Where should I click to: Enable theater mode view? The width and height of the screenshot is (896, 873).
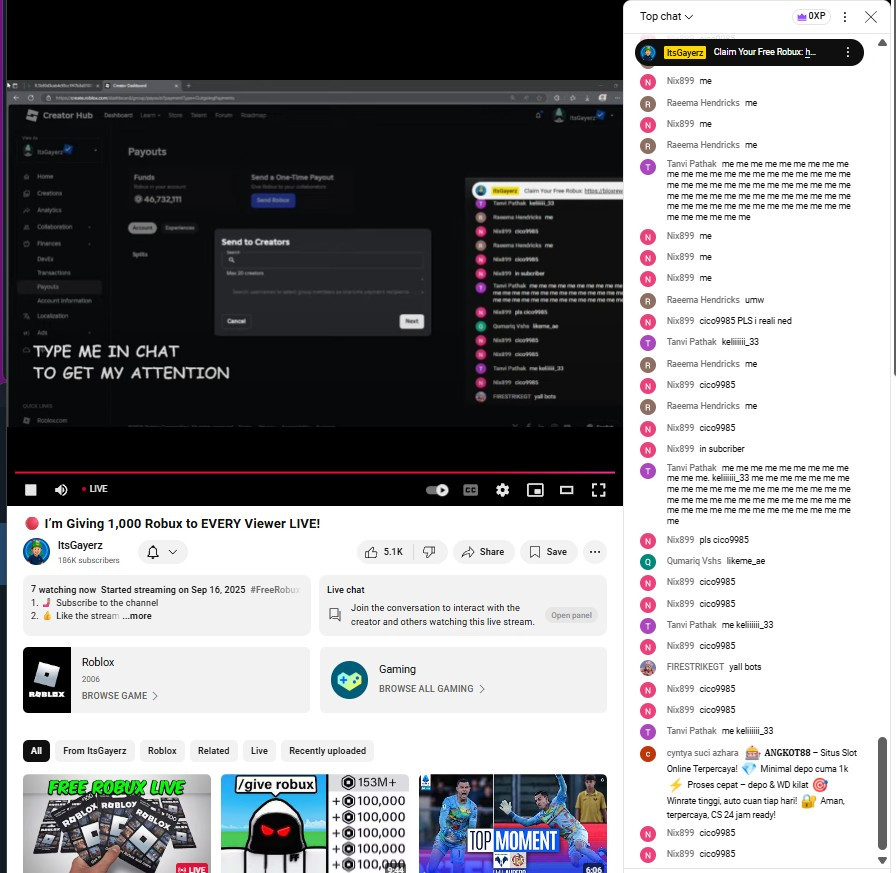click(566, 490)
